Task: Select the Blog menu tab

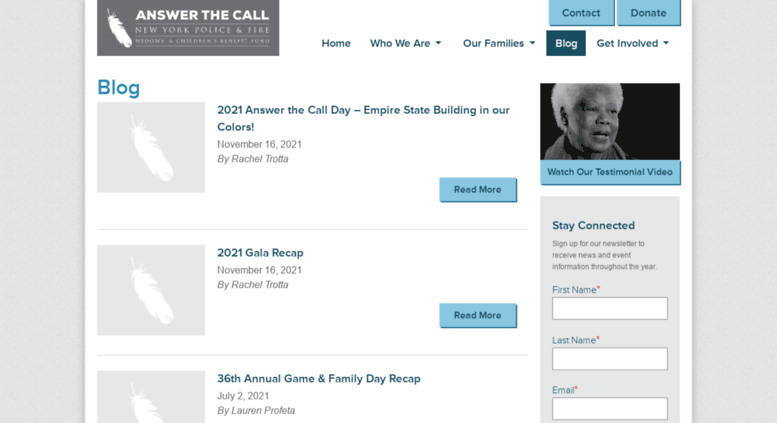Action: (x=566, y=43)
